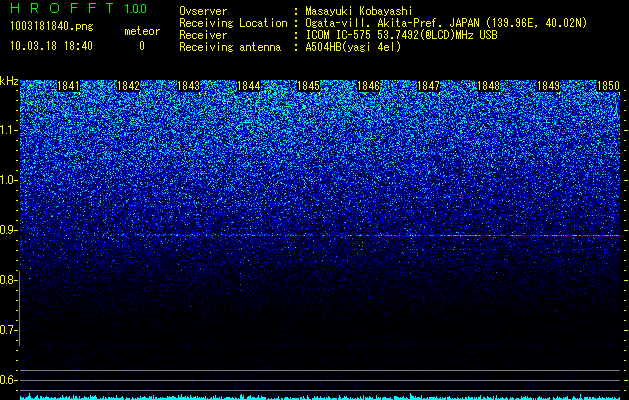
Task: Click the meteor count value 0
Action: click(x=142, y=46)
